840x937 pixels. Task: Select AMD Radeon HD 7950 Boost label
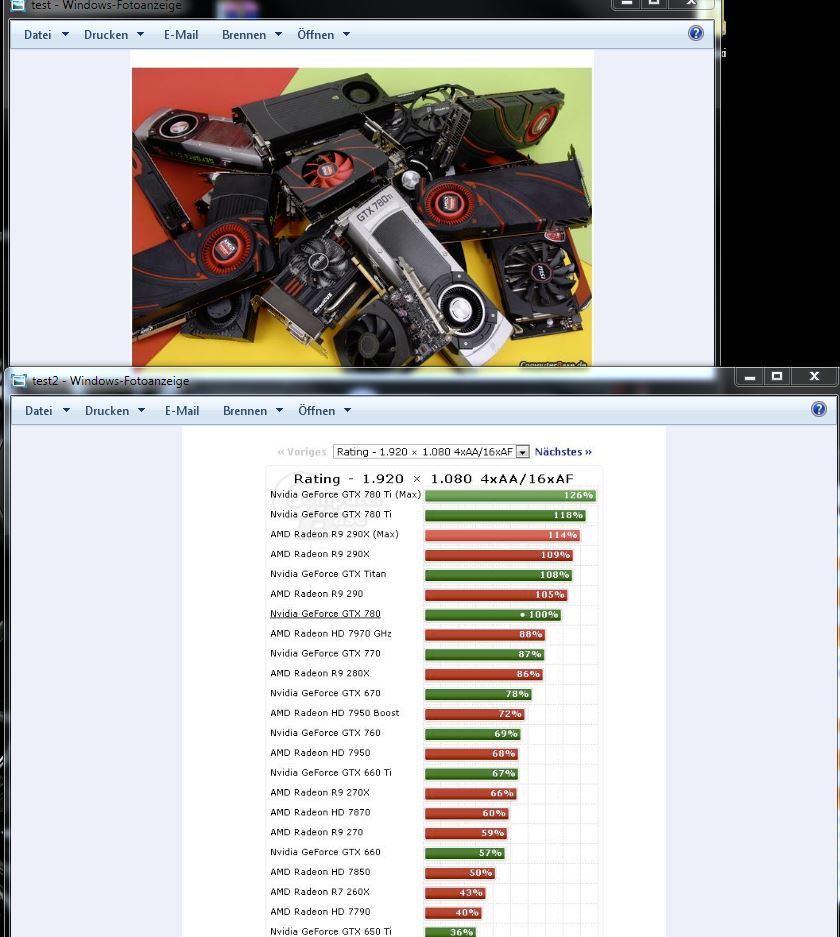335,713
